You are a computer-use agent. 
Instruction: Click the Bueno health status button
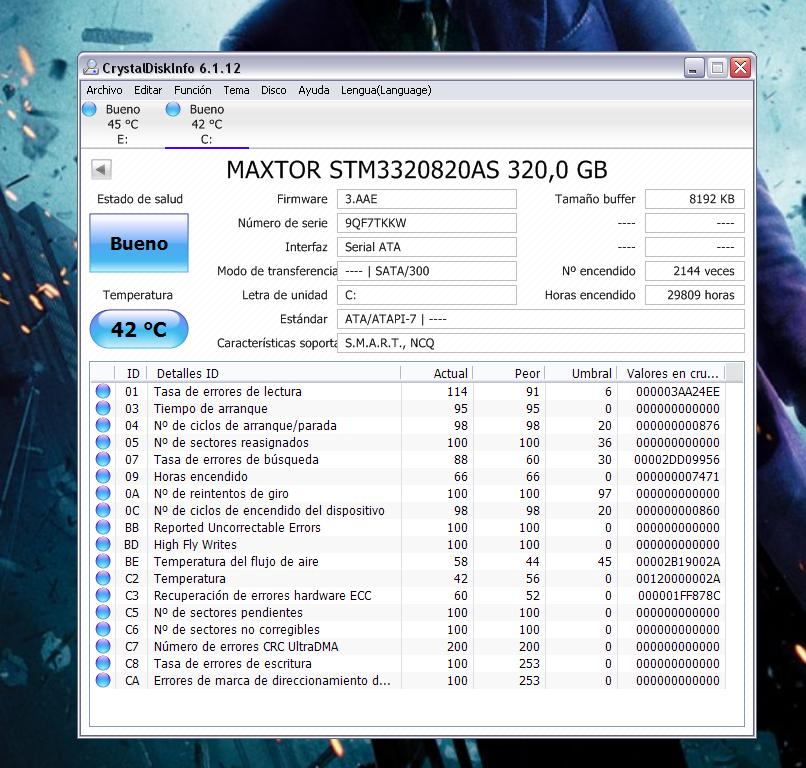point(139,243)
